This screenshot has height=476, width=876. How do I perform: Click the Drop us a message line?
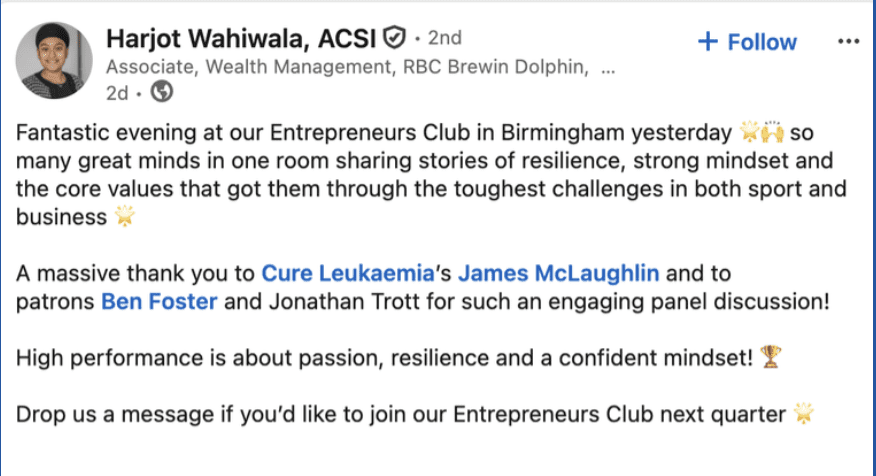[x=400, y=413]
